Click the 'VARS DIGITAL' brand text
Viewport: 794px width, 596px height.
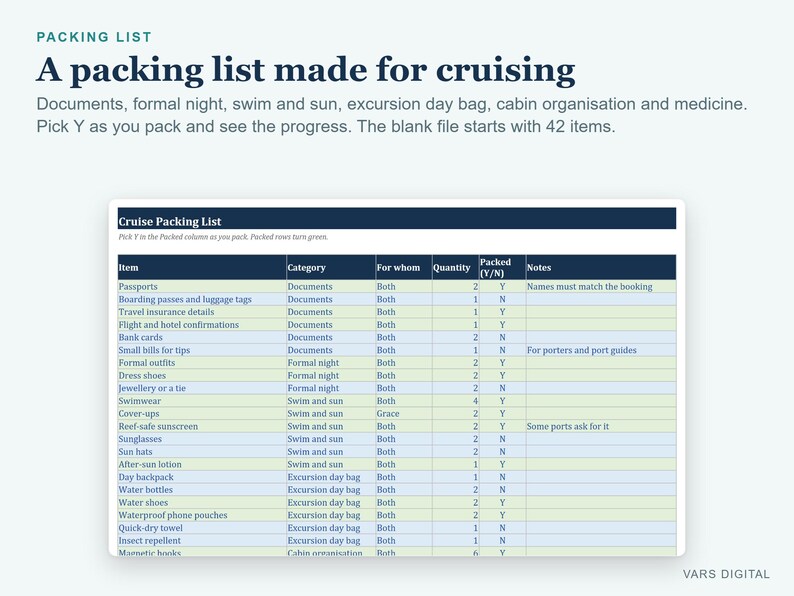726,574
